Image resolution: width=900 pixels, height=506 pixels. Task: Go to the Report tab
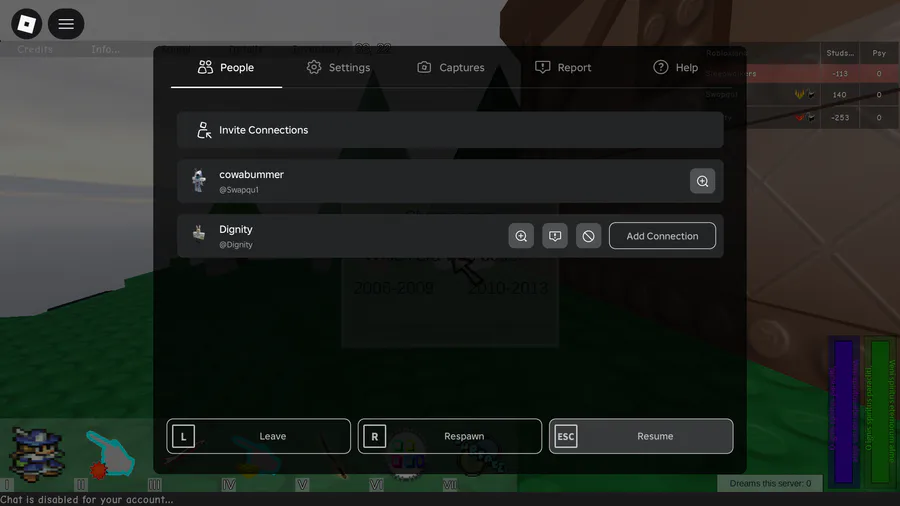click(563, 68)
